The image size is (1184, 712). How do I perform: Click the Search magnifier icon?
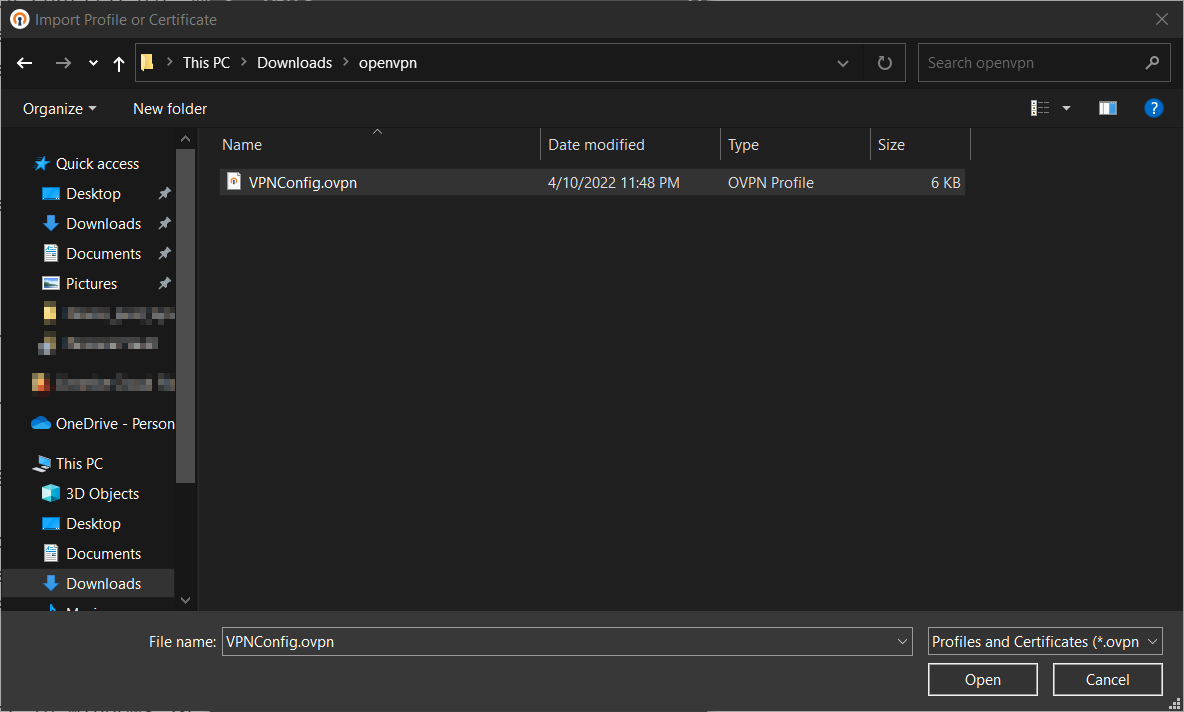(x=1153, y=62)
